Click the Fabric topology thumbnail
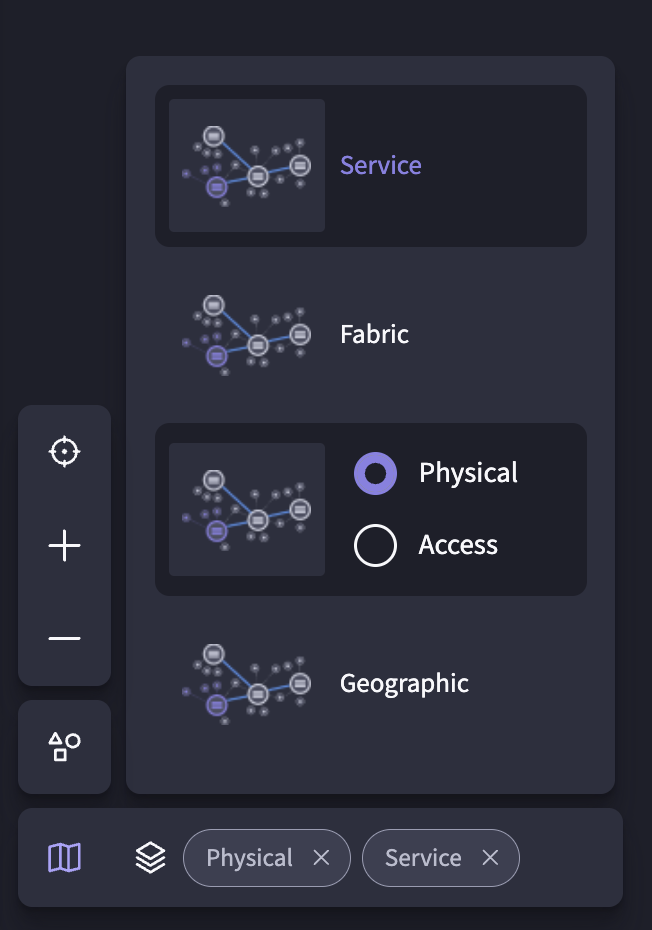This screenshot has width=652, height=930. 247,335
